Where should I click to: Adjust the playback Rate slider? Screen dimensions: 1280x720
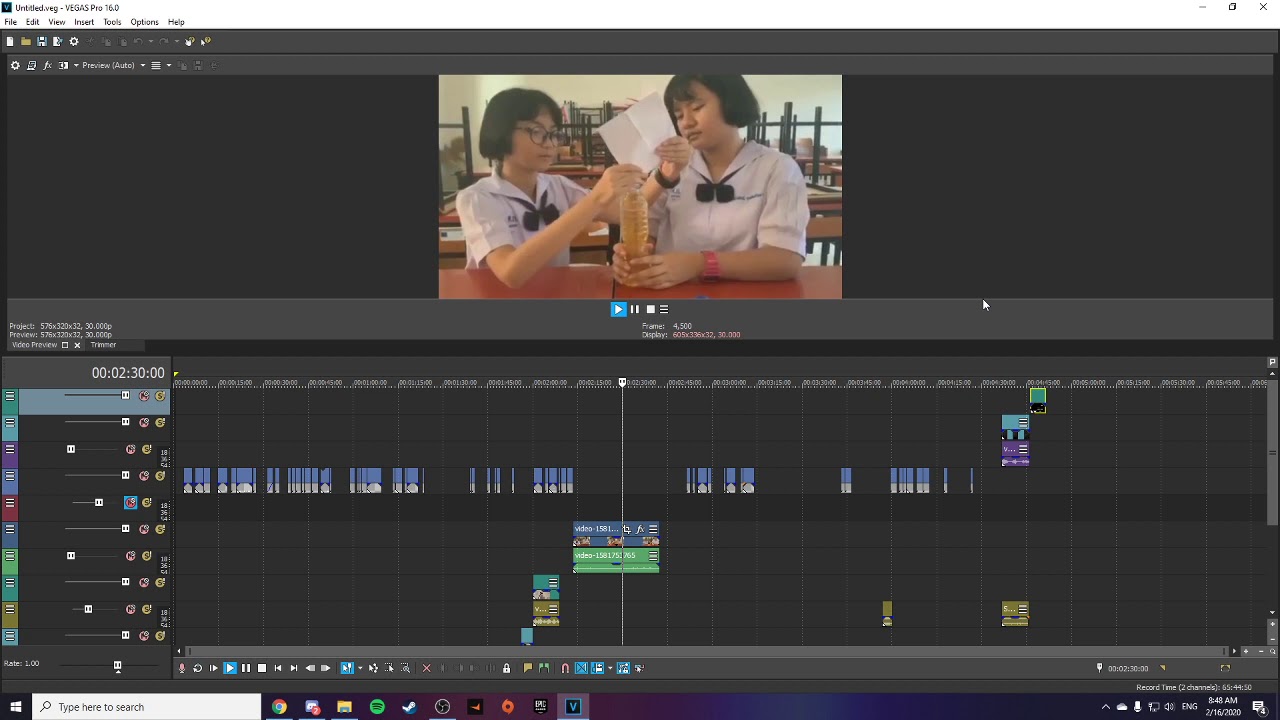(x=117, y=665)
